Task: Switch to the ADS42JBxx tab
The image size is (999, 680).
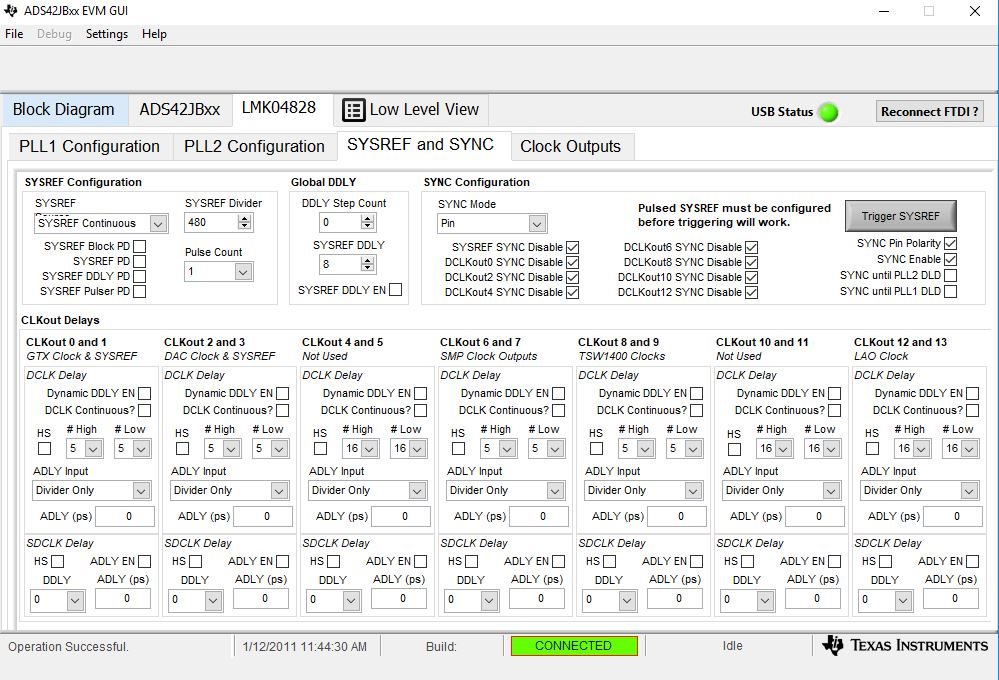Action: click(x=180, y=110)
